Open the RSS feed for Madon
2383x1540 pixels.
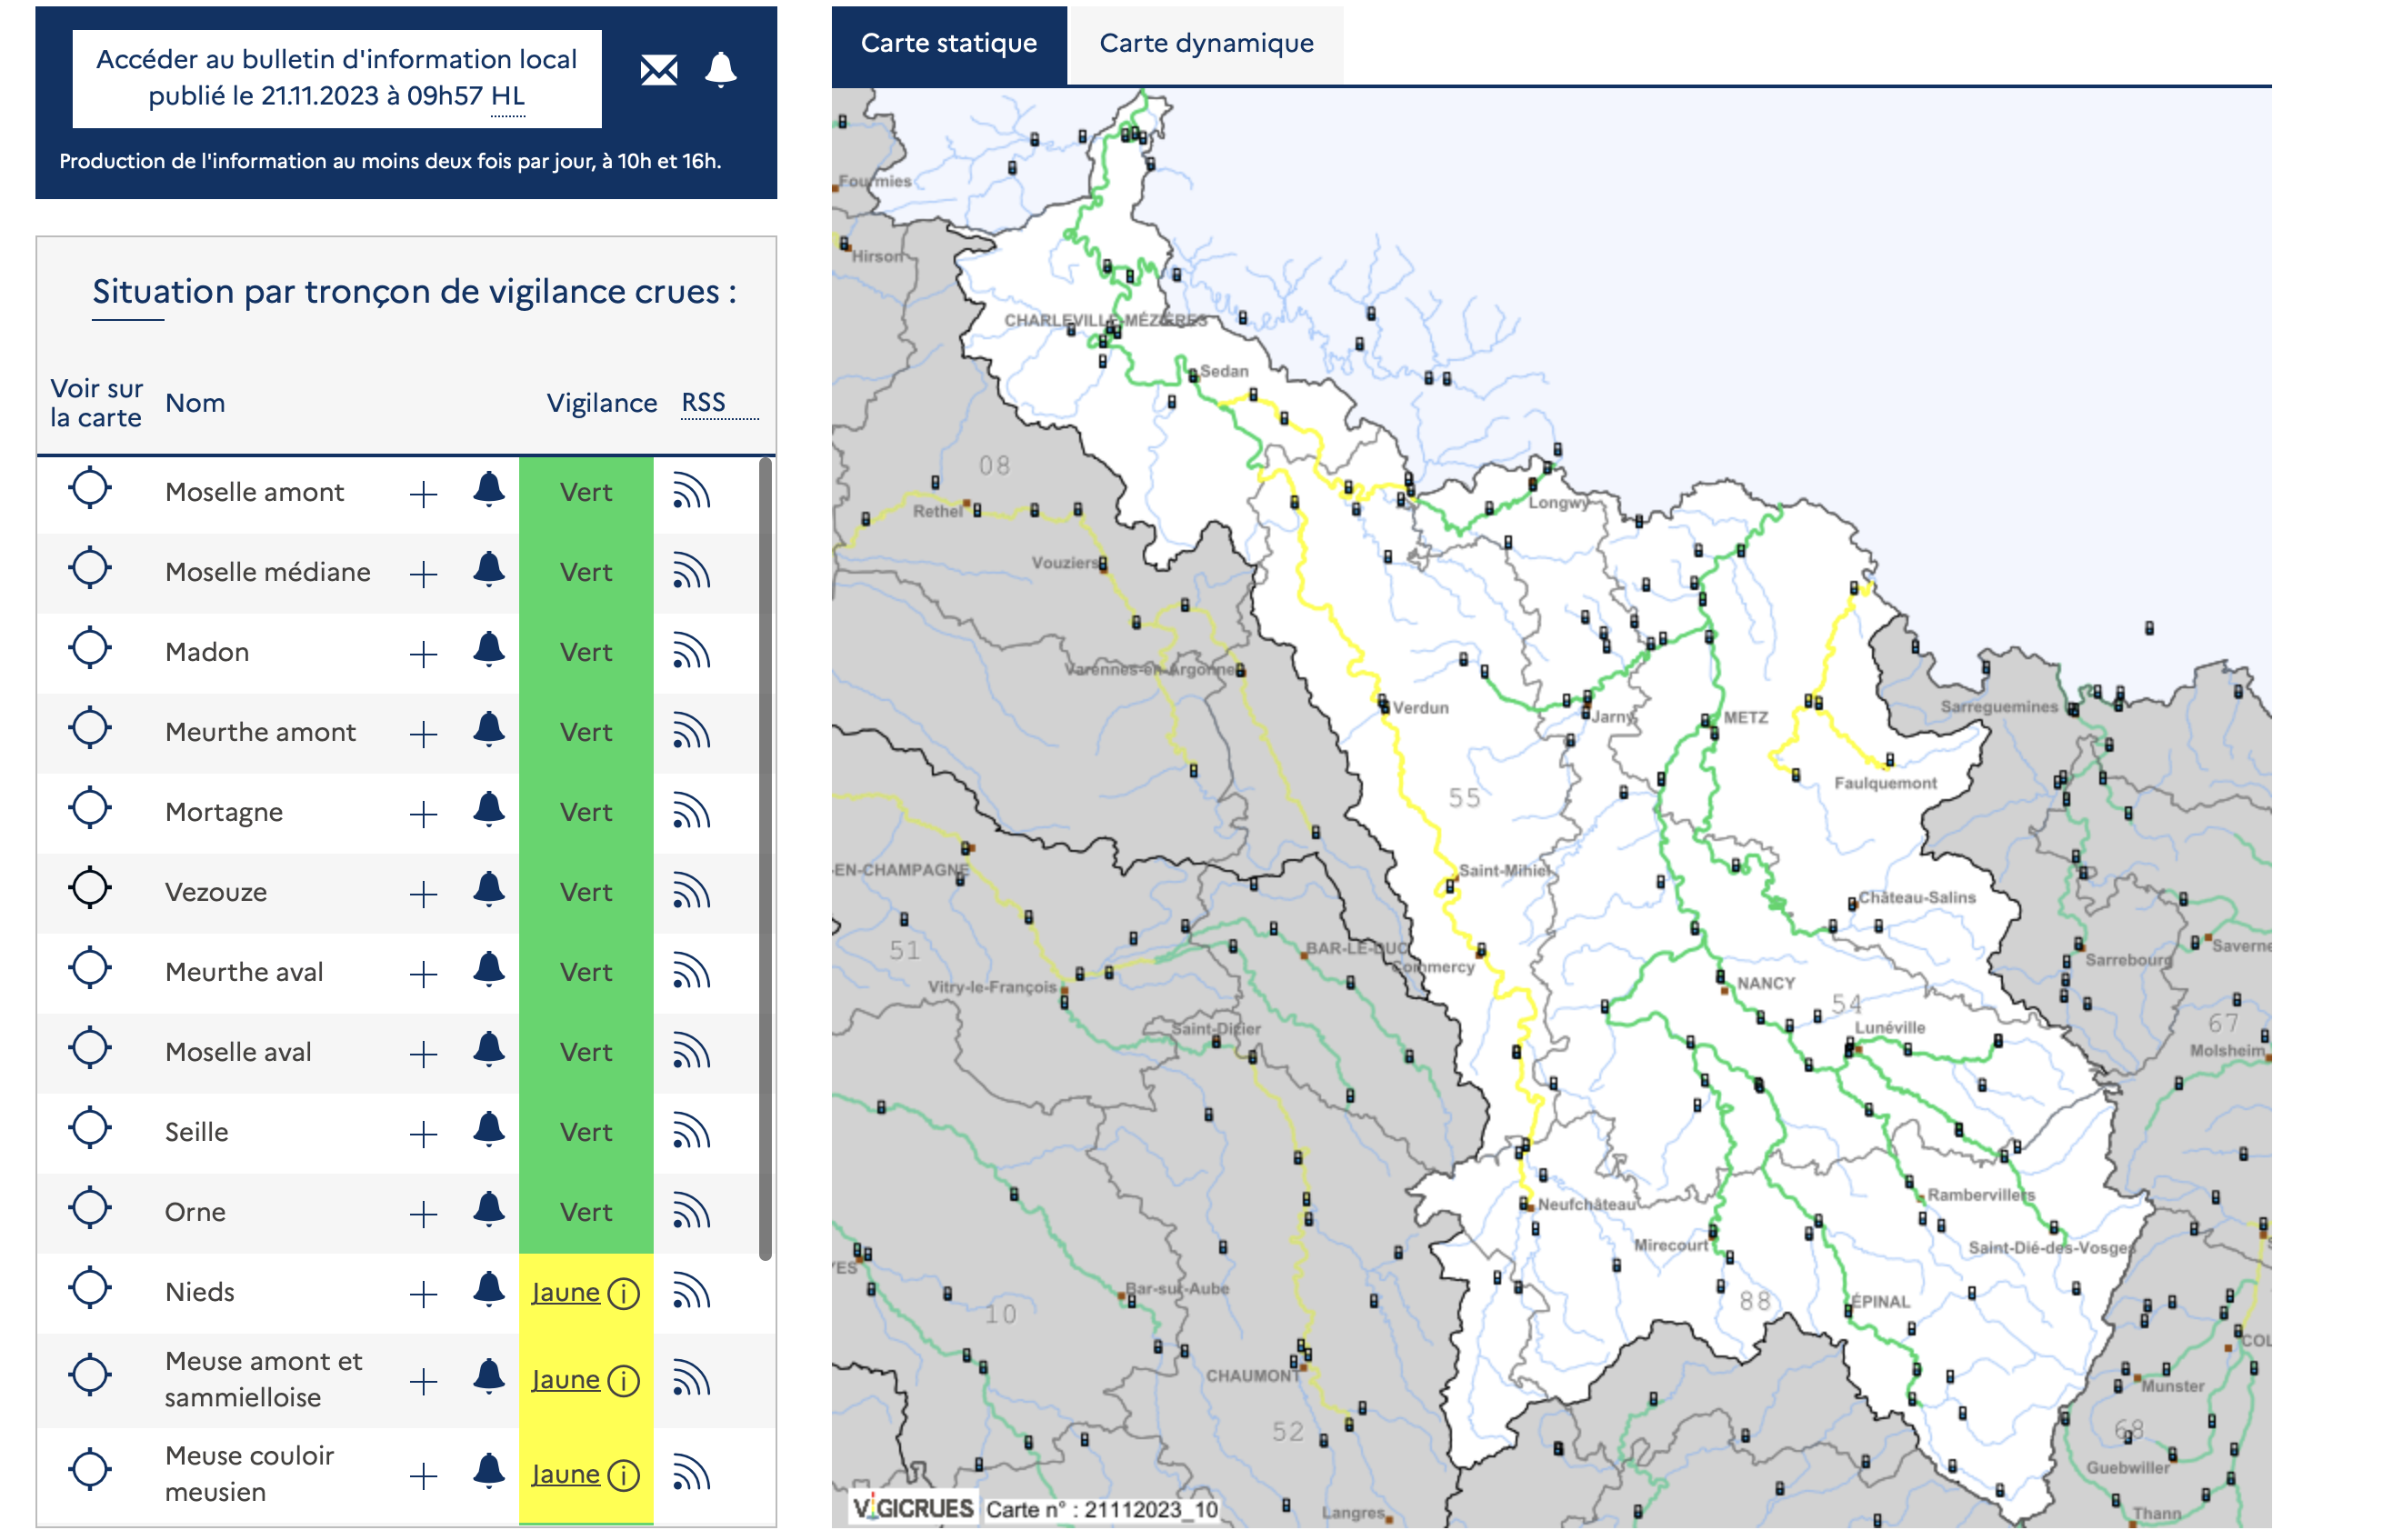(691, 652)
